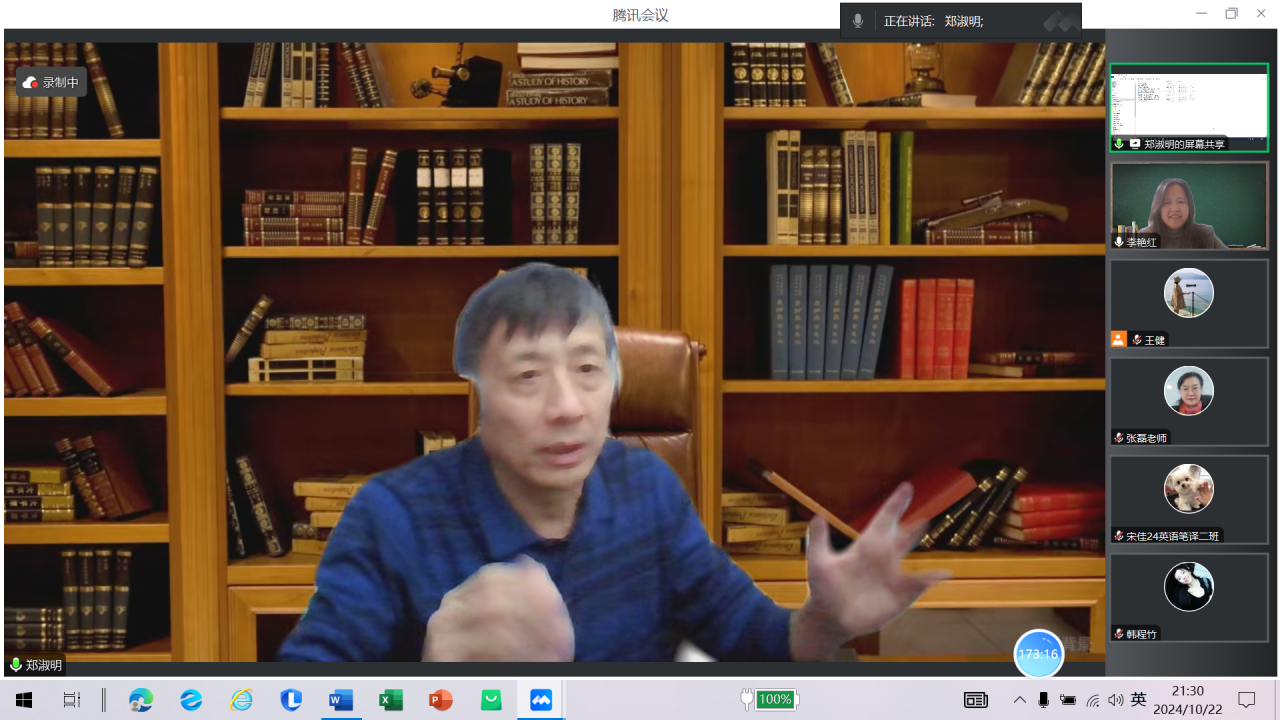The width and height of the screenshot is (1280, 720).
Task: Open Tencent Meeting from the taskbar
Action: (x=540, y=700)
